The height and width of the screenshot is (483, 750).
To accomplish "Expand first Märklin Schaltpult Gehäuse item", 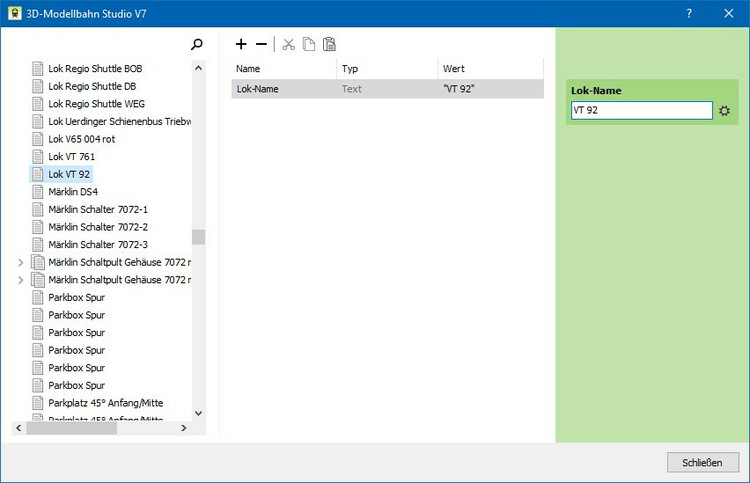I will (x=21, y=262).
